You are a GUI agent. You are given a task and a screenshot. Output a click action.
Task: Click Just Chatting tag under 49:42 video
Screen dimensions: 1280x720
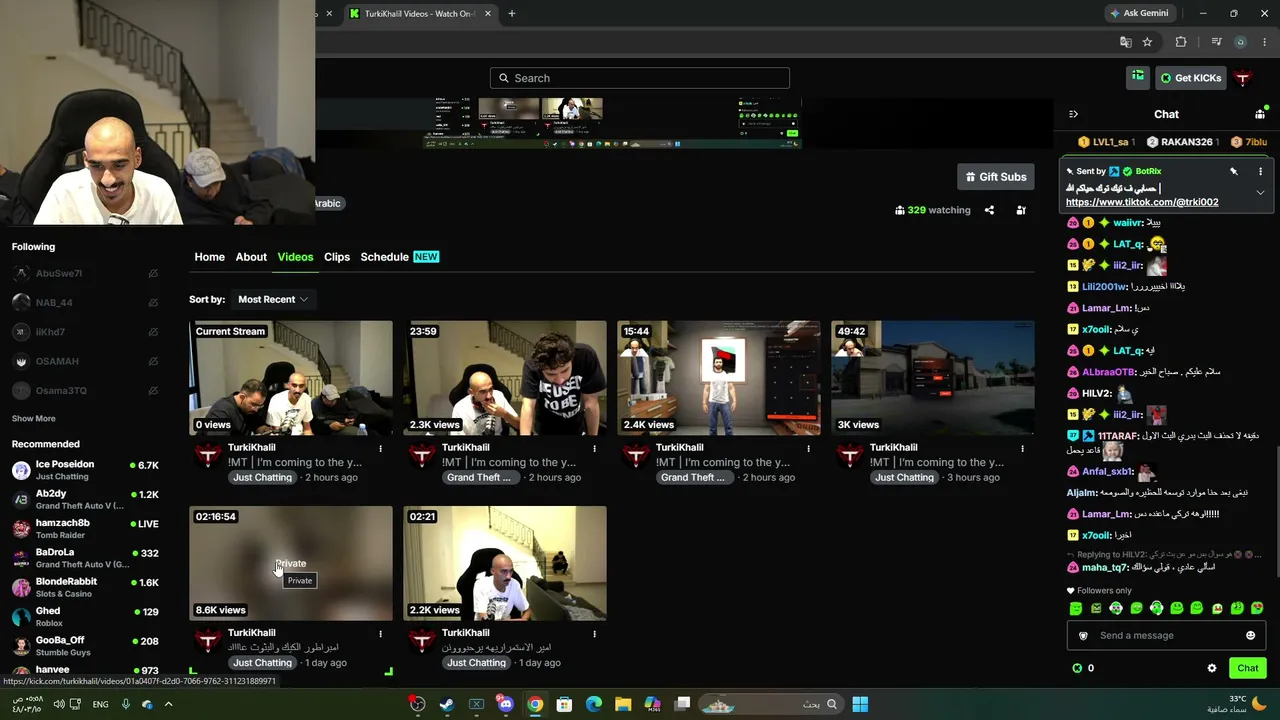904,478
